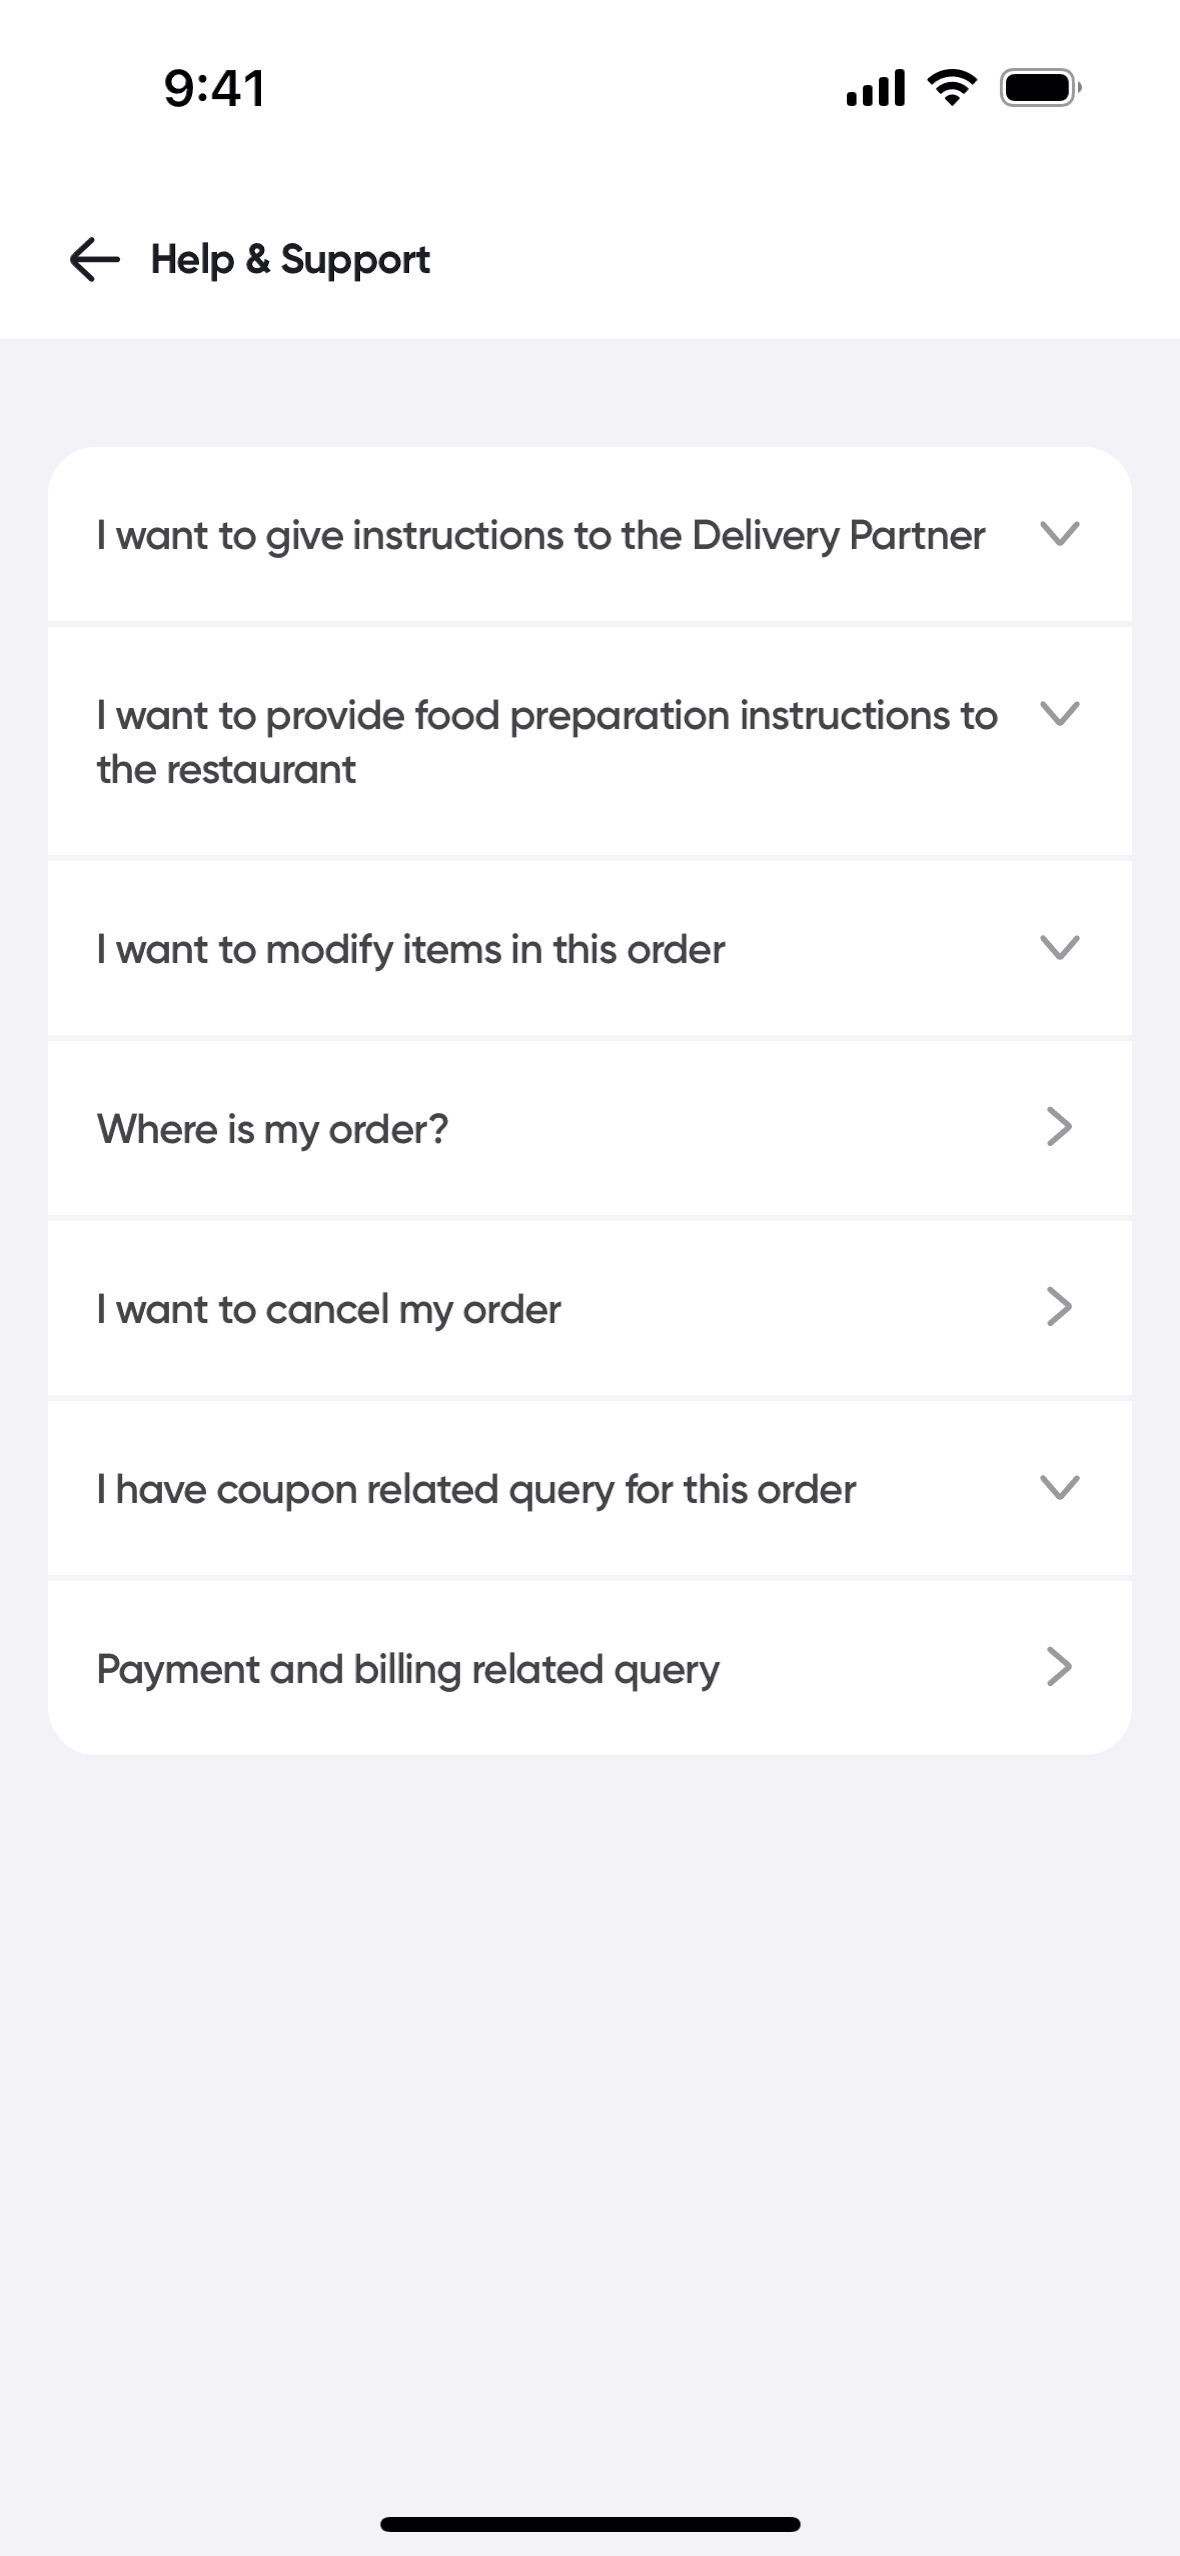The width and height of the screenshot is (1180, 2556).
Task: Click the 9:41 clock in status bar
Action: [214, 88]
